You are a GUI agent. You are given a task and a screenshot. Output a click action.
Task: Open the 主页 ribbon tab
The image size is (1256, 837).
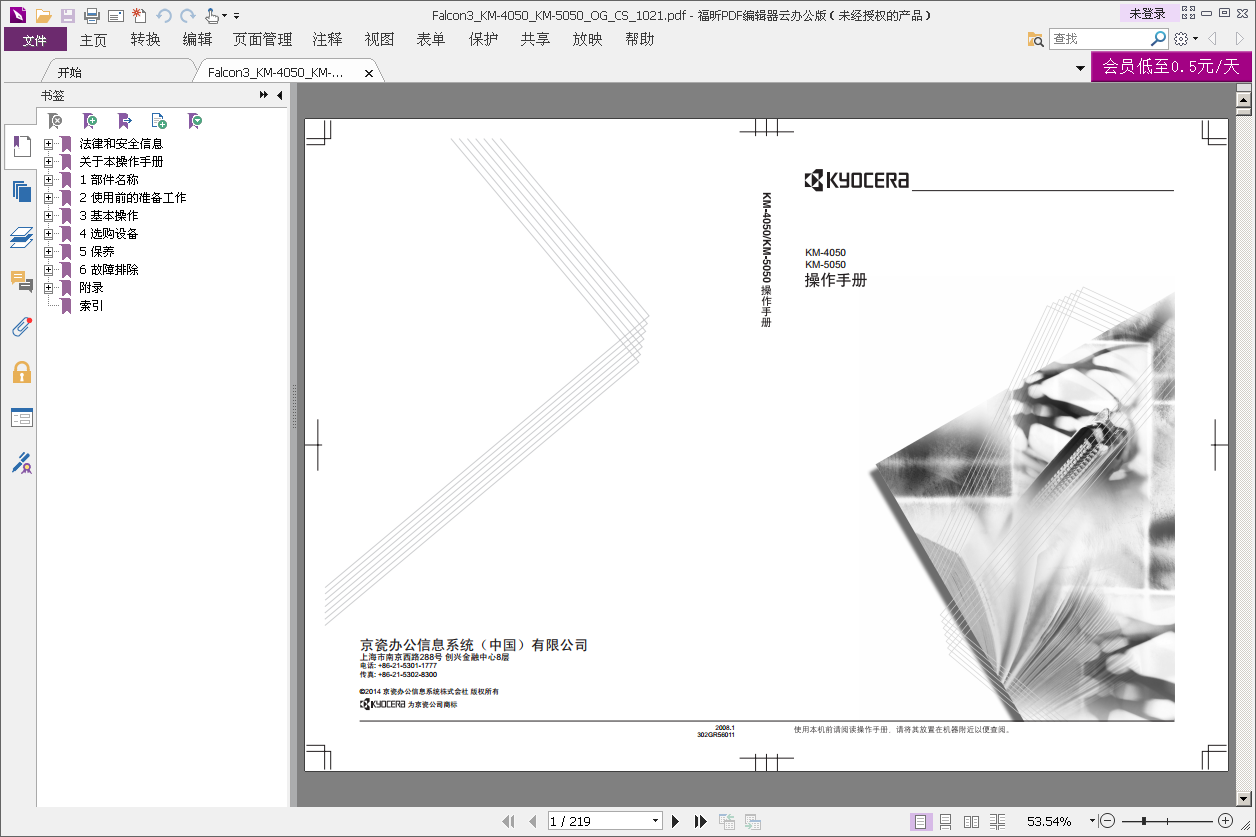[93, 39]
